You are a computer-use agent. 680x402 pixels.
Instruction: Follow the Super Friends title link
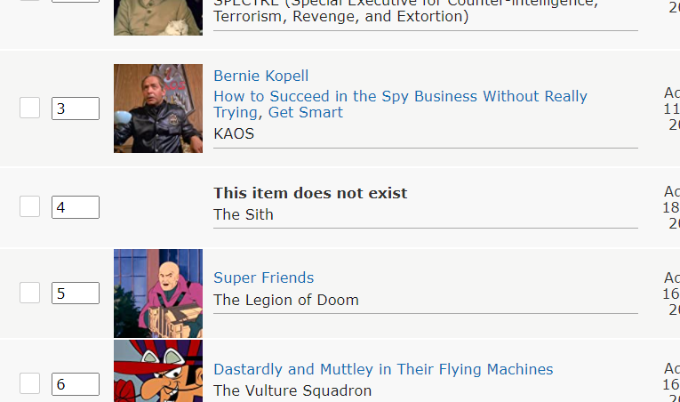pos(263,278)
